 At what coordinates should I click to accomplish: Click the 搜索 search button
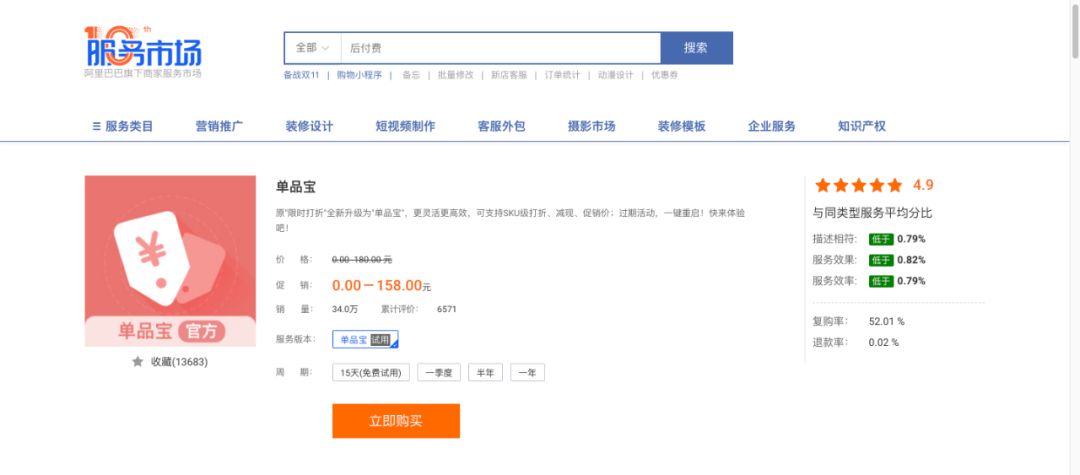coord(696,48)
